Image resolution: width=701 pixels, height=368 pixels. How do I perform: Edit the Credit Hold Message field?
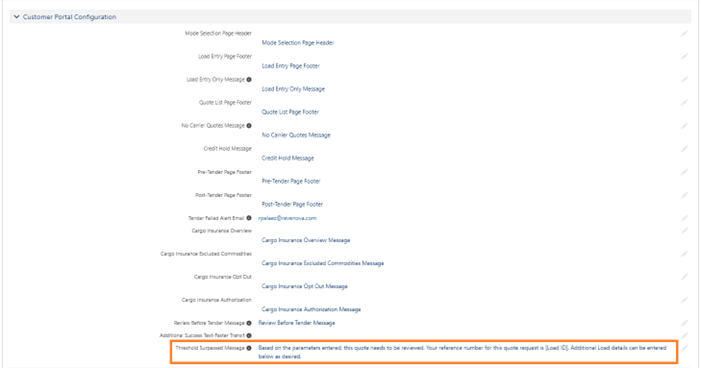click(684, 149)
